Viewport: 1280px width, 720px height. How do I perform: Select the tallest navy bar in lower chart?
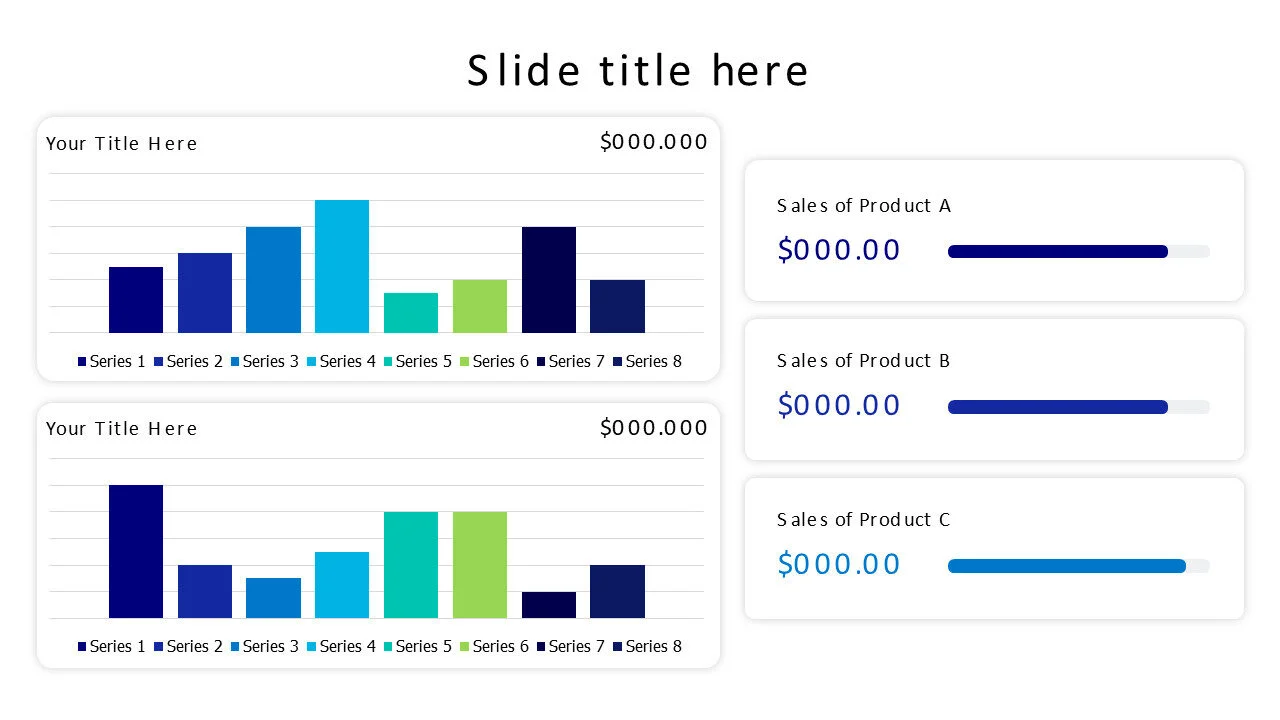pyautogui.click(x=136, y=551)
